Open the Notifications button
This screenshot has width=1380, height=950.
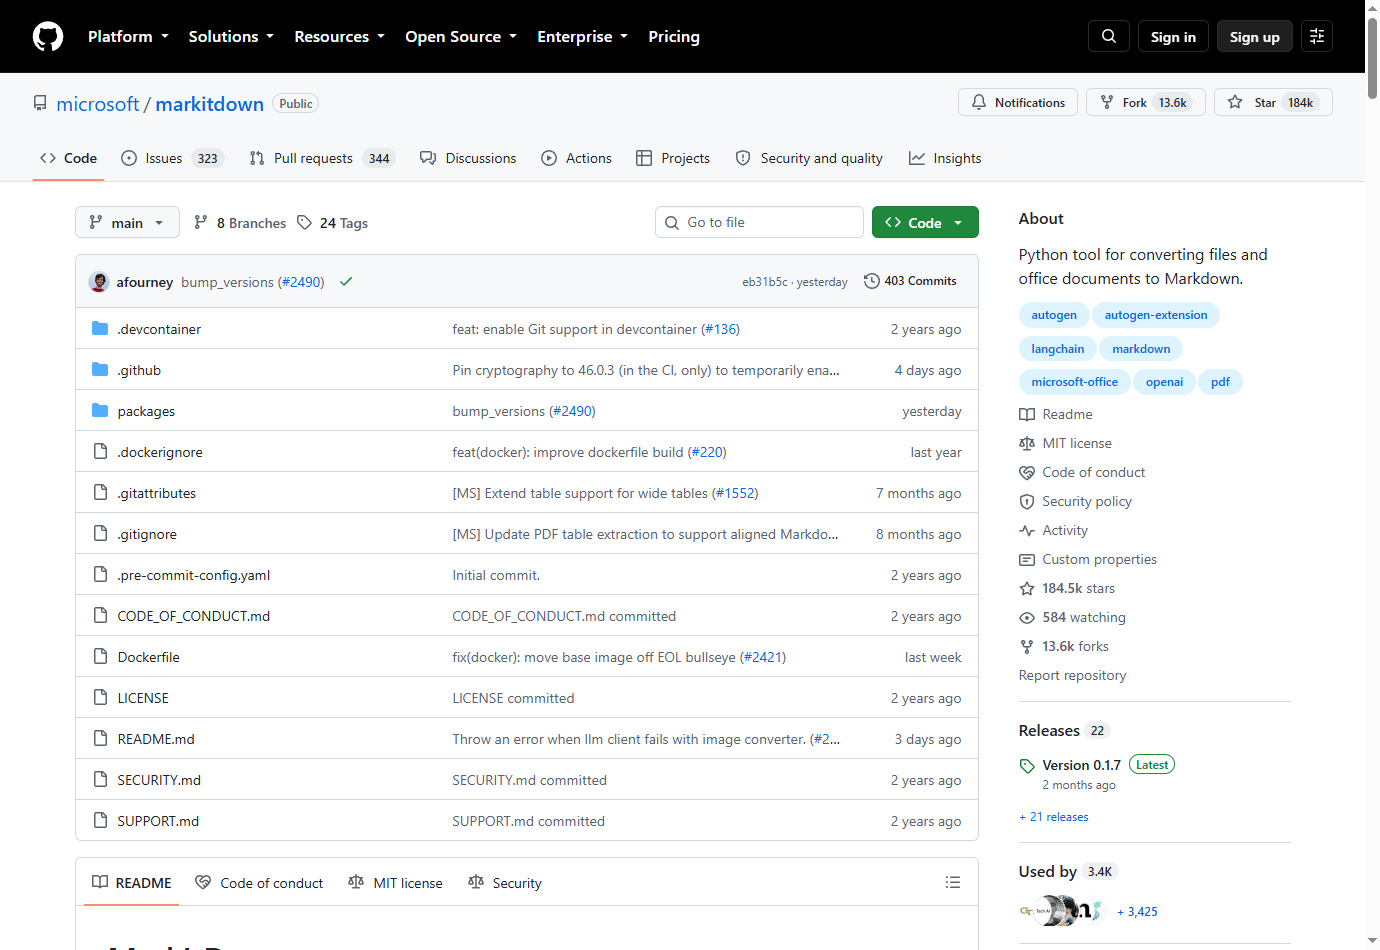[x=1018, y=102]
